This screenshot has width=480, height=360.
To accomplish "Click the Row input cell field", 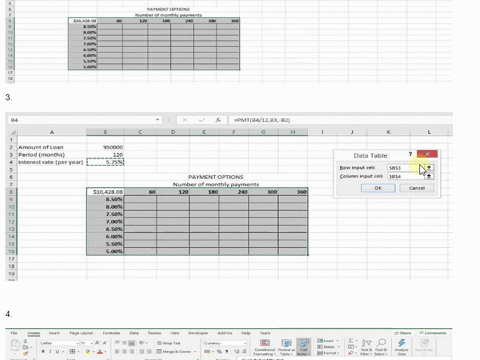I will (x=406, y=168).
